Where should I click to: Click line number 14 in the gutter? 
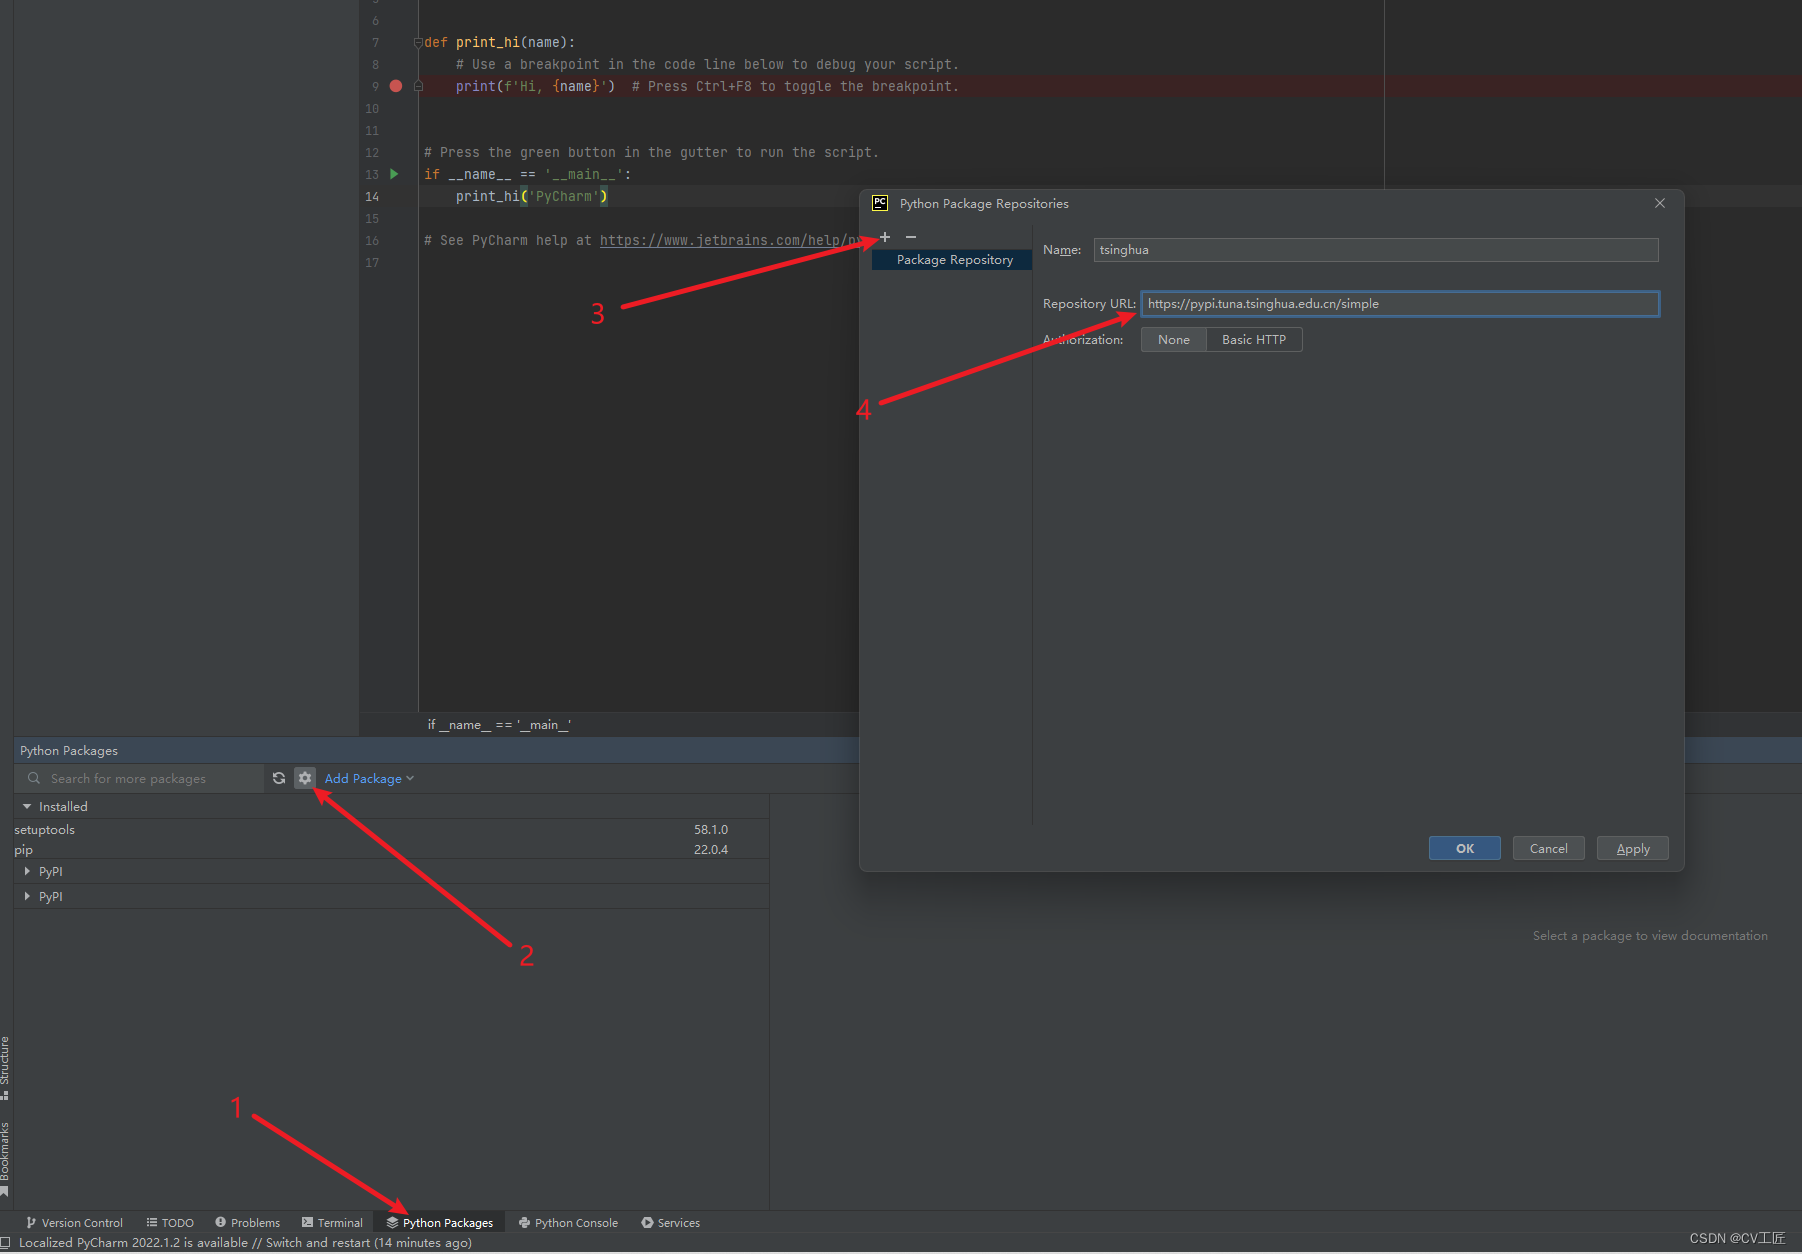pos(372,197)
